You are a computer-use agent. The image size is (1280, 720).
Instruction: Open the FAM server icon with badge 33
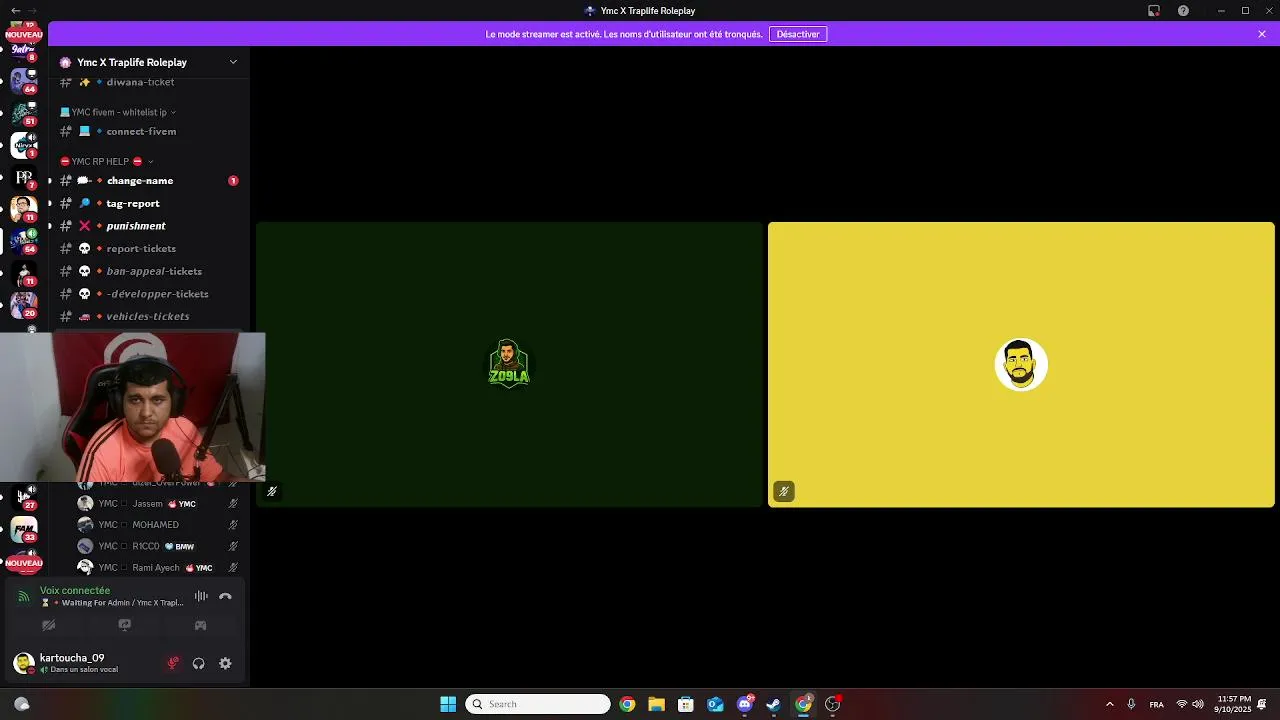tap(24, 528)
